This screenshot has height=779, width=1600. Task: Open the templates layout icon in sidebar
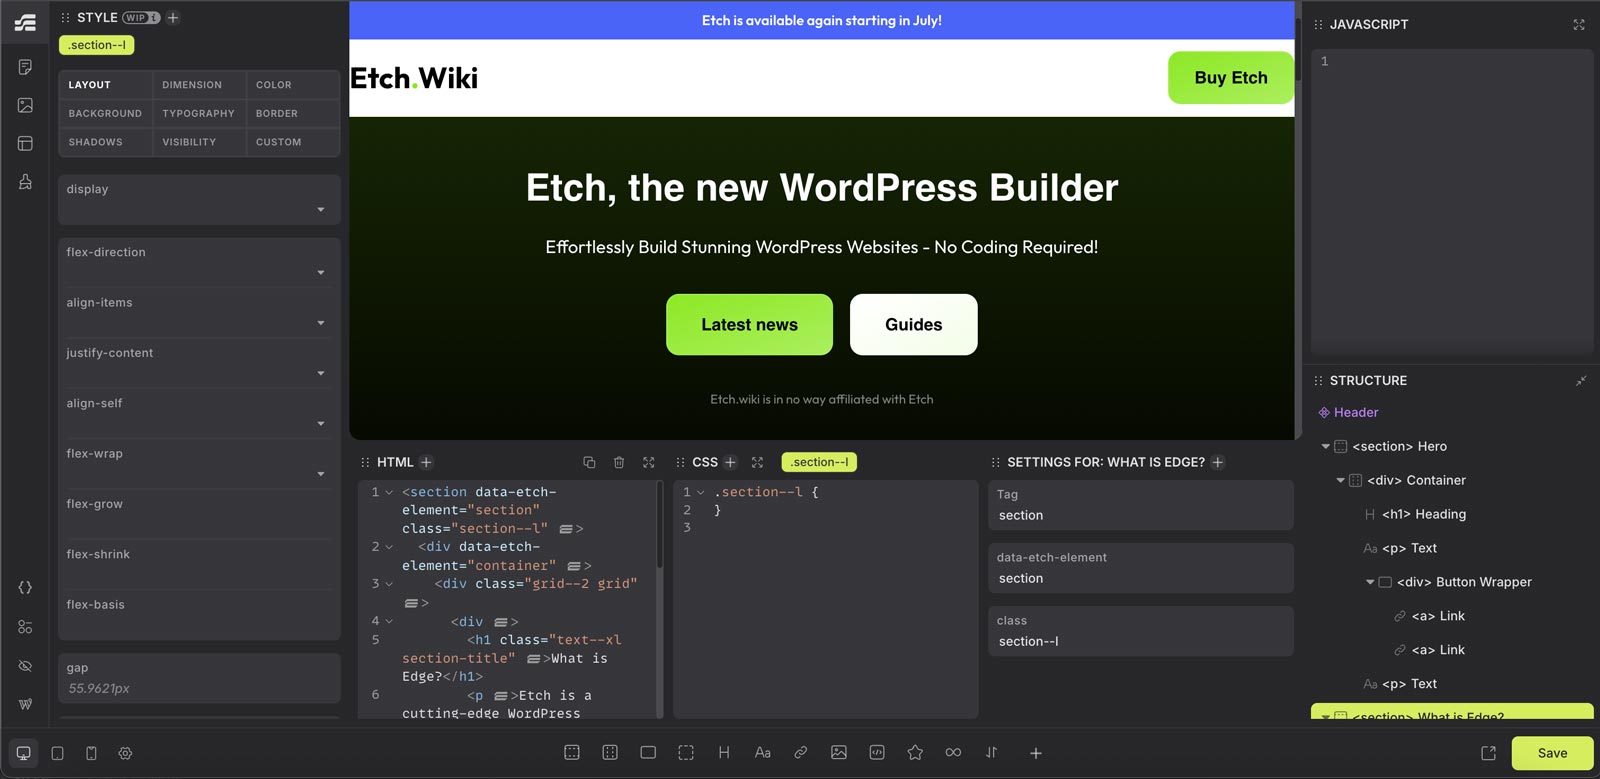25,143
